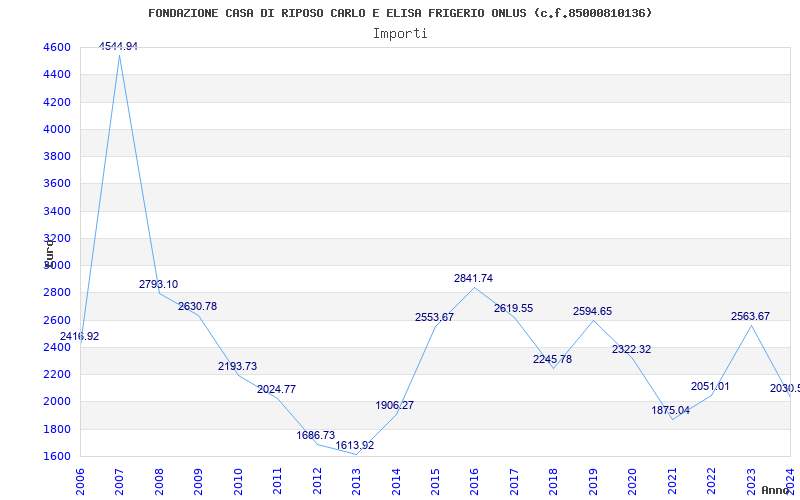Select data label 1686.73
The image size is (800, 500).
[x=316, y=436]
